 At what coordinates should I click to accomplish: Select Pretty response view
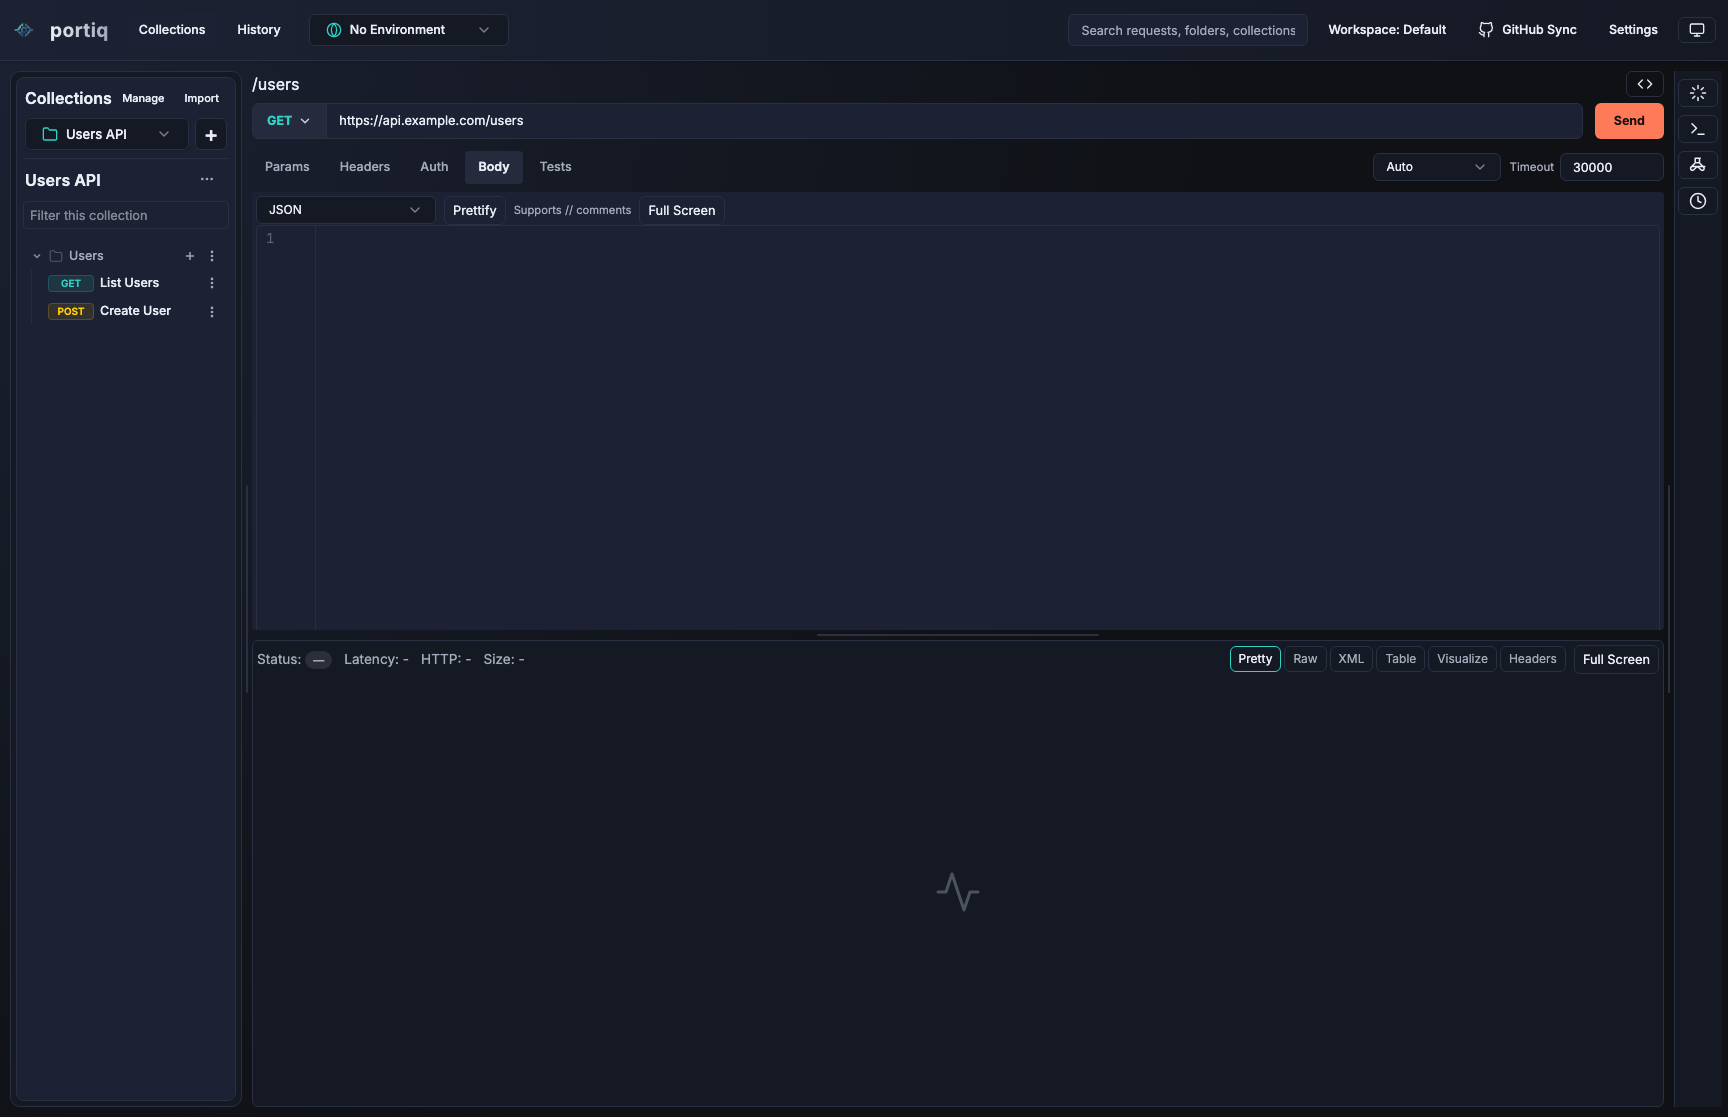click(1255, 659)
